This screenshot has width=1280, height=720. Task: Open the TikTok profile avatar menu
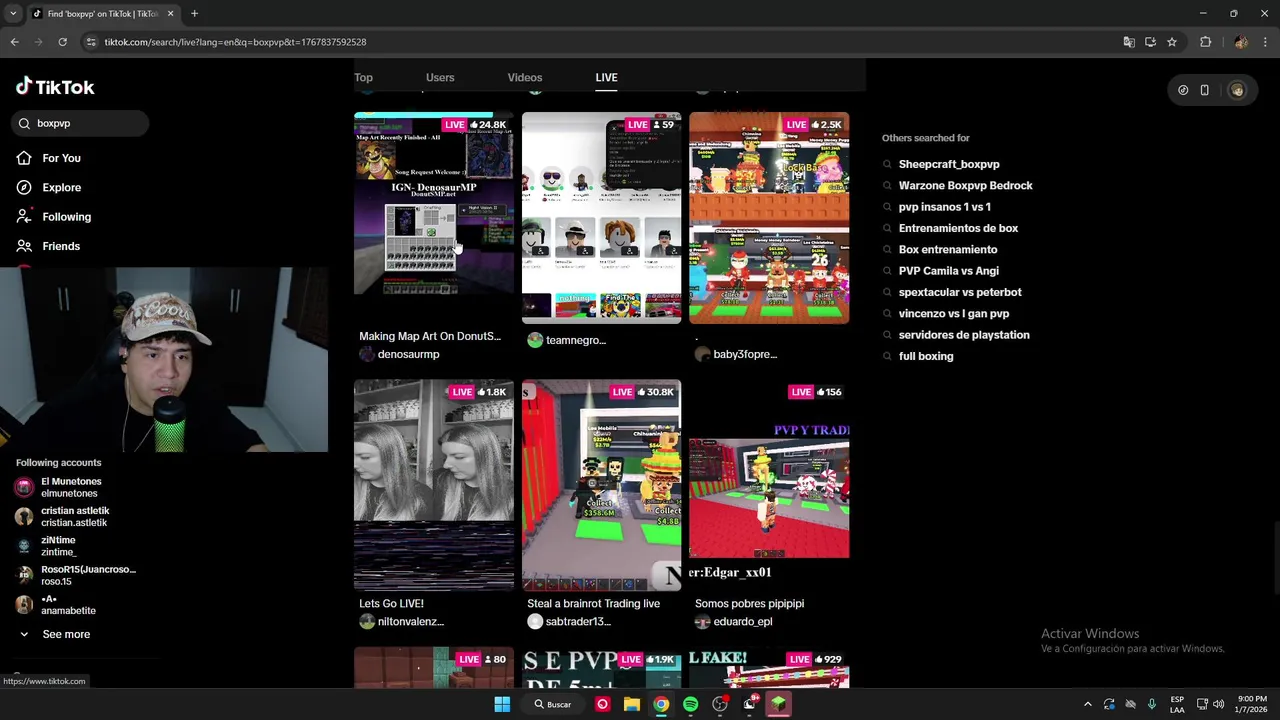click(x=1237, y=90)
